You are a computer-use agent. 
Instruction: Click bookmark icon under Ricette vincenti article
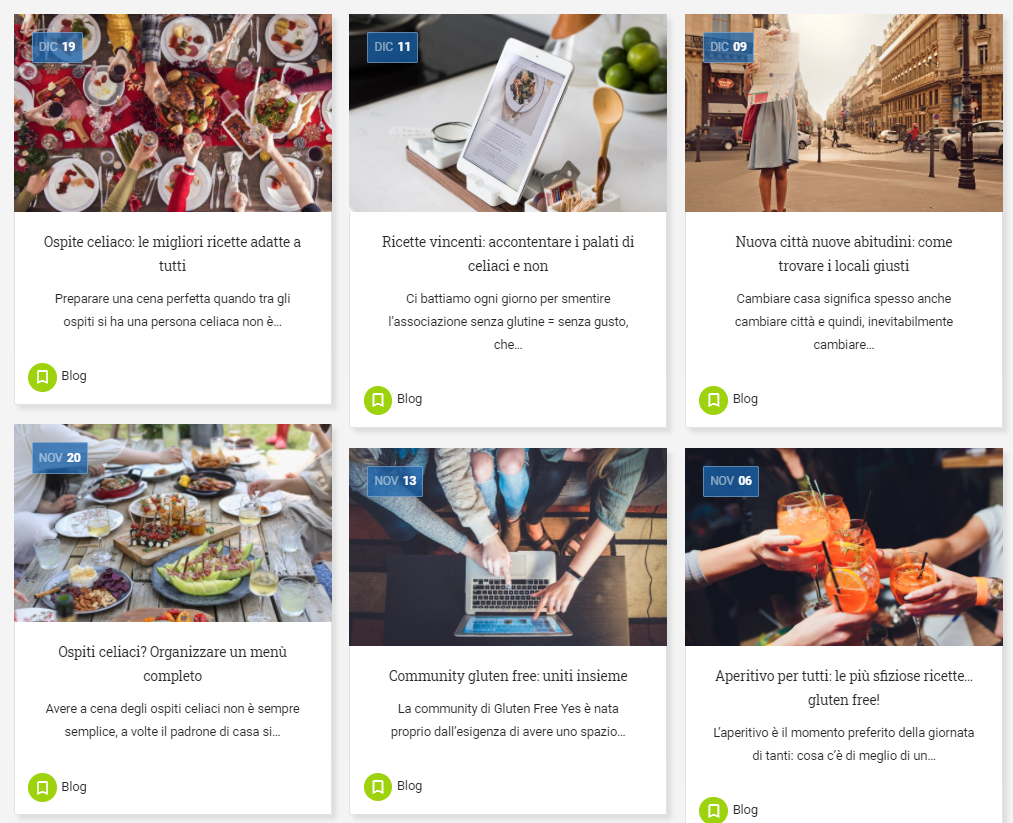[x=378, y=400]
